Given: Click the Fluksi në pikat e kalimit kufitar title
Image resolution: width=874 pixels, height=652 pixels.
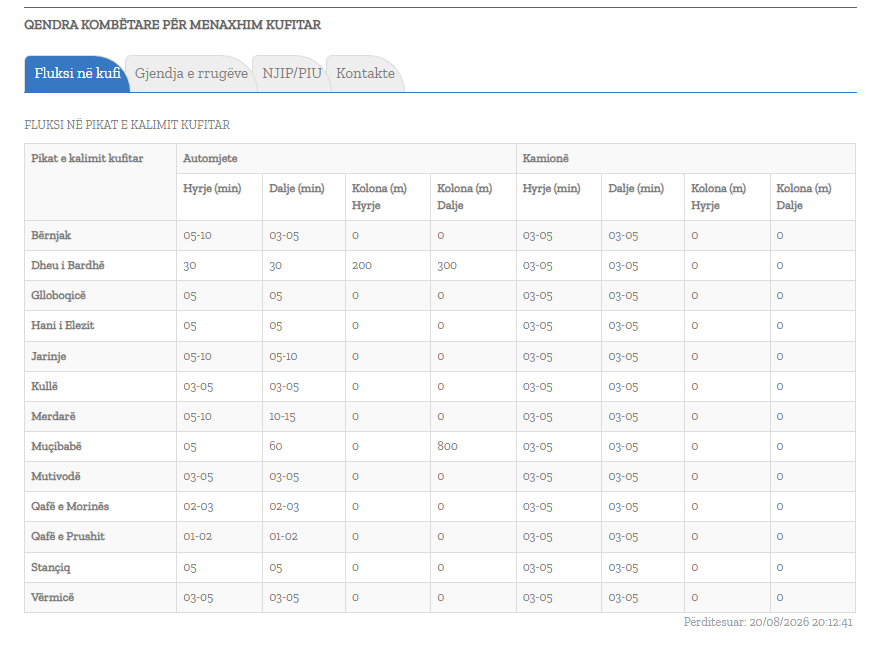Looking at the screenshot, I should coord(127,125).
